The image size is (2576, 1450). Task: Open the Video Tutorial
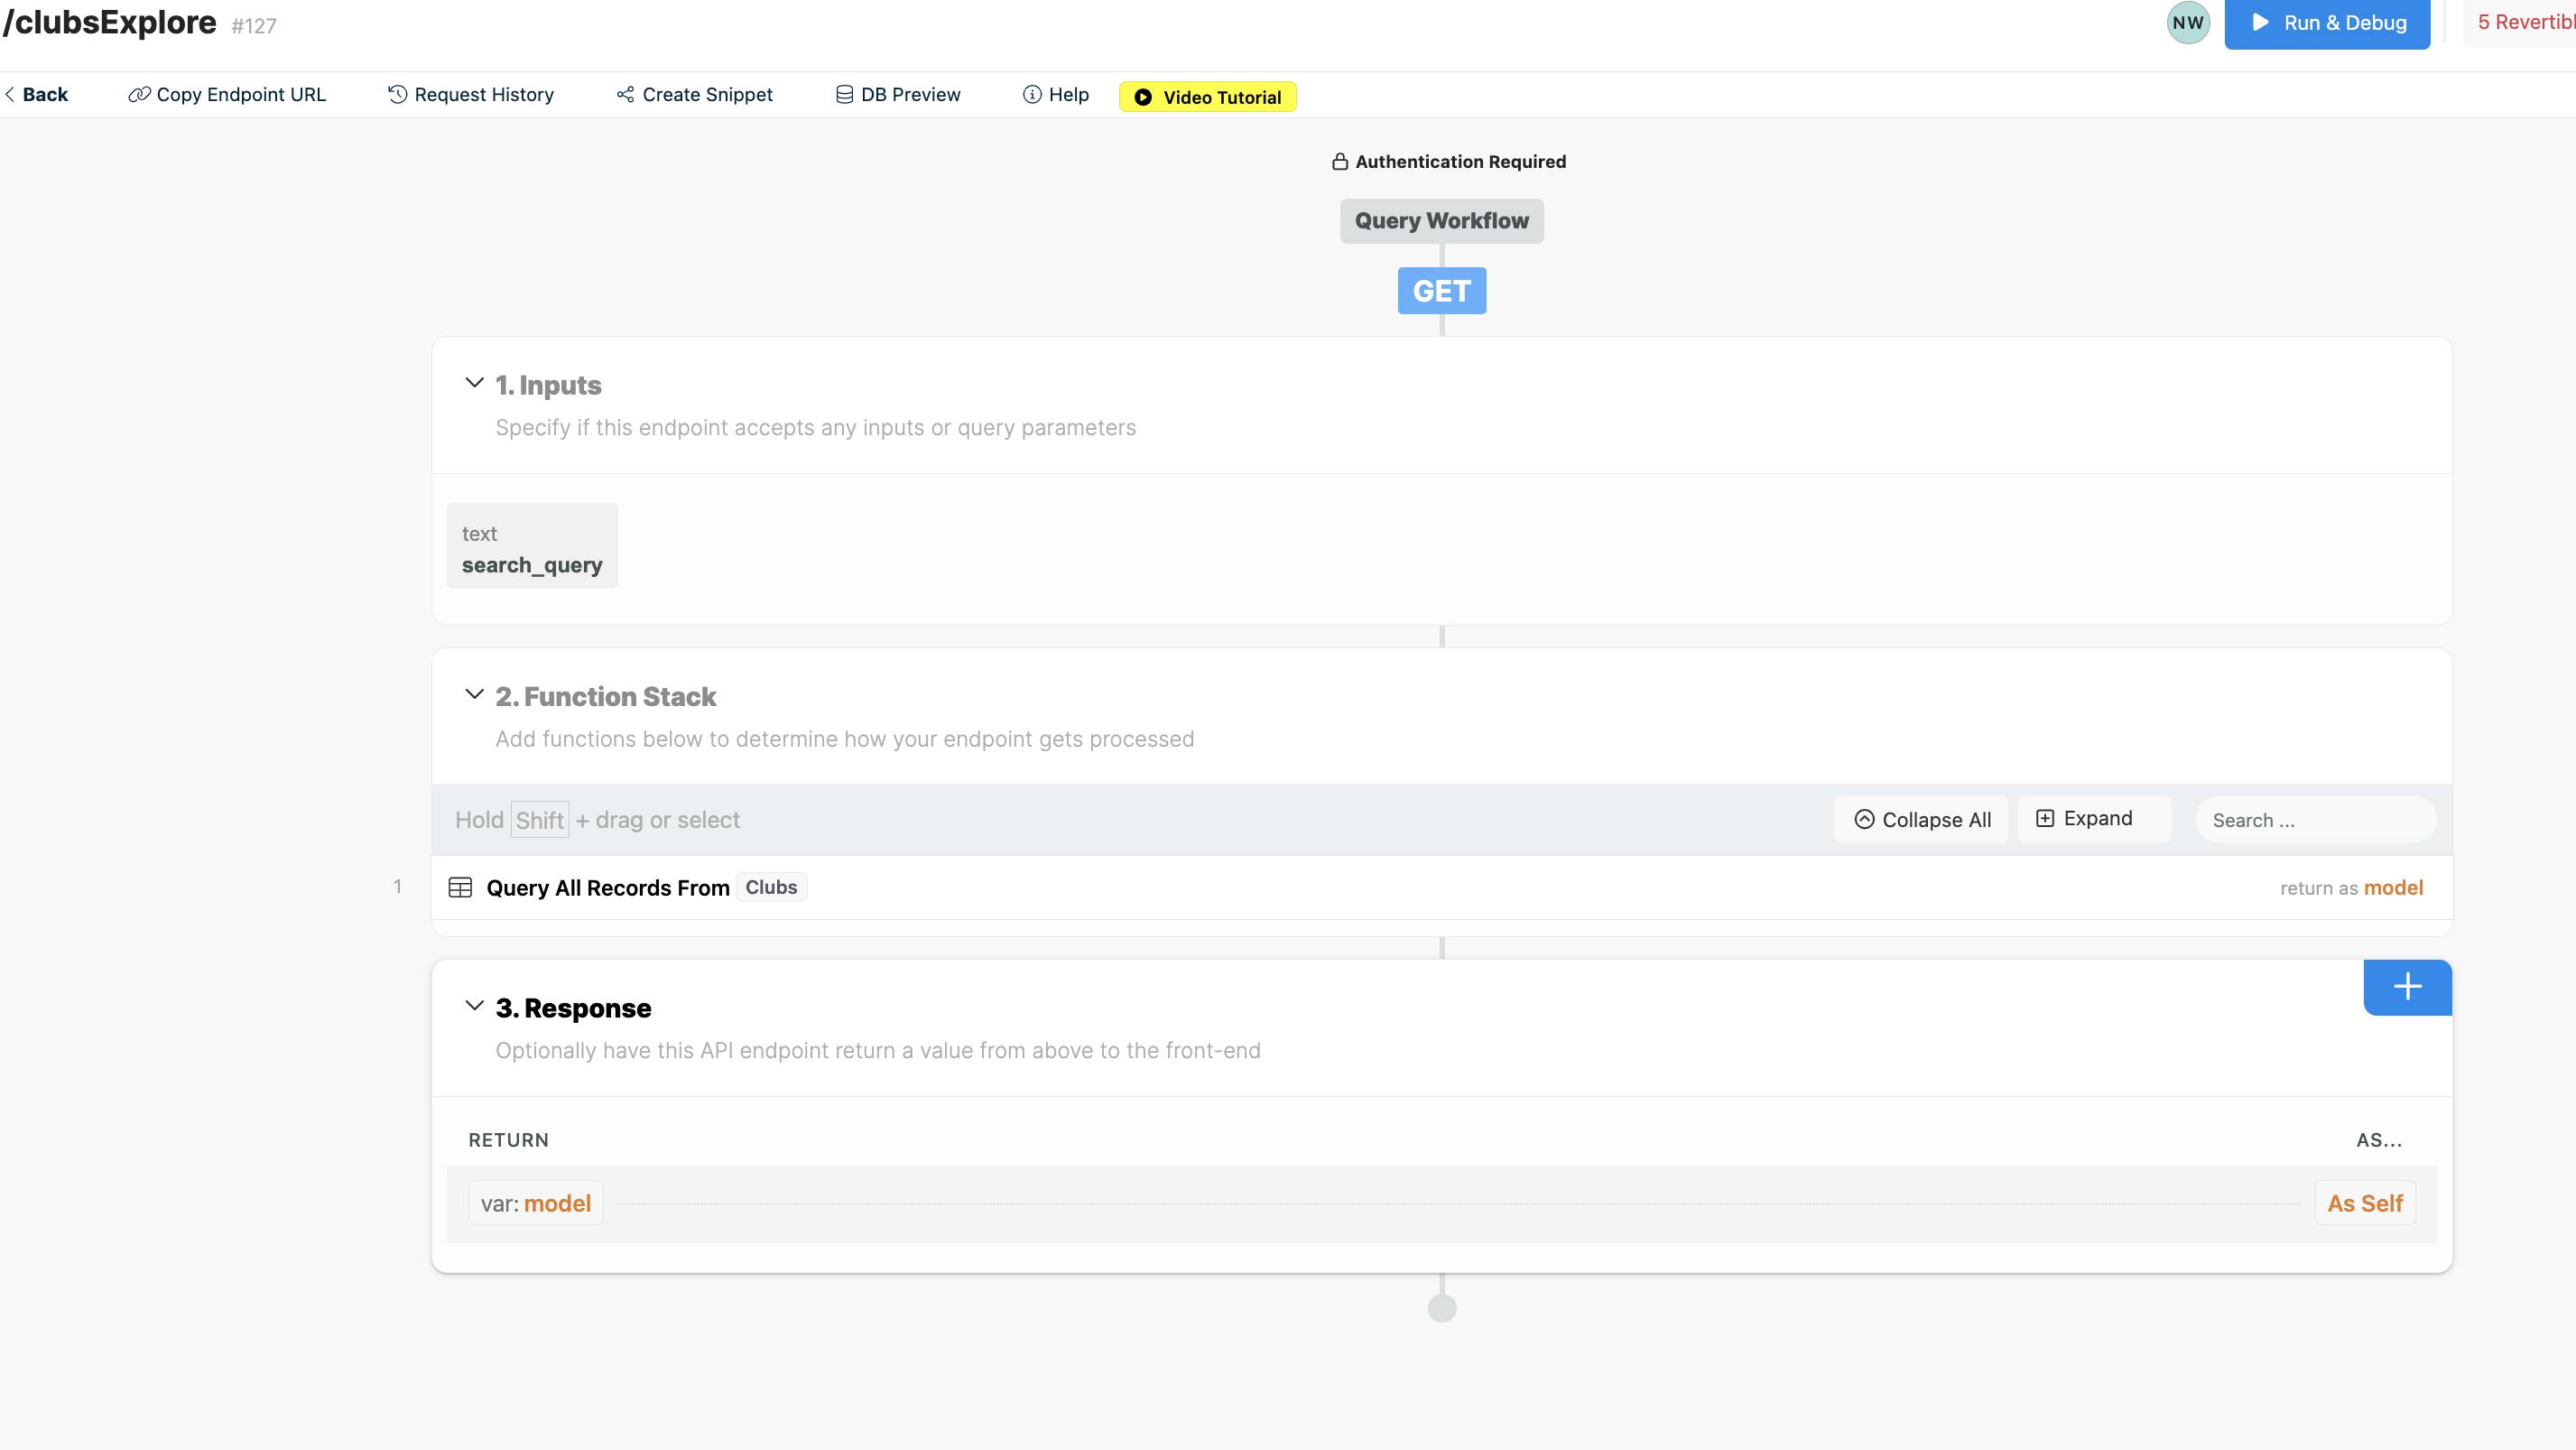(x=1207, y=97)
